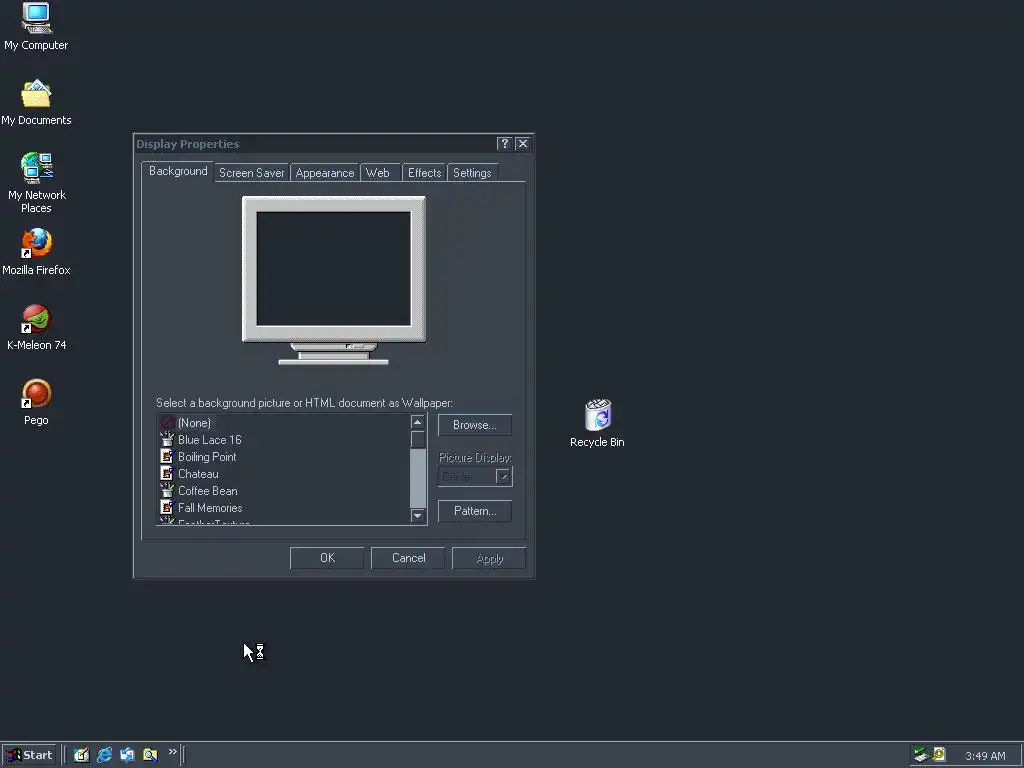Click the Coffee Bean file icon

pyautogui.click(x=167, y=490)
